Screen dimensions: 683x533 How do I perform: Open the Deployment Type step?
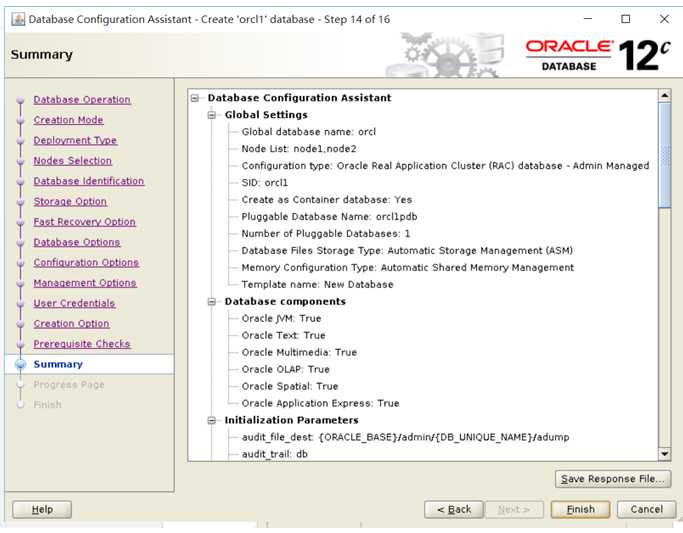[75, 140]
